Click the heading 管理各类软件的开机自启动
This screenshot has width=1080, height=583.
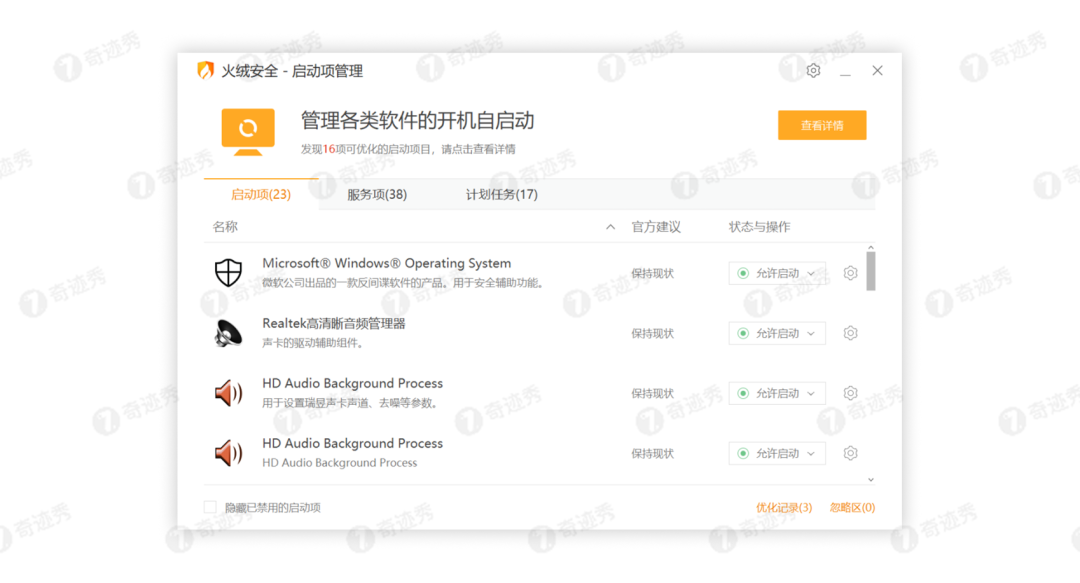coord(417,121)
